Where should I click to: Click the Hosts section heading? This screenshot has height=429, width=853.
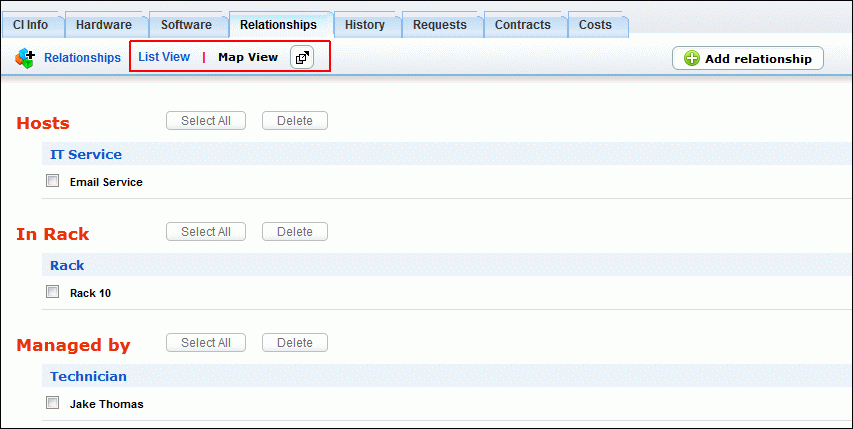coord(43,123)
